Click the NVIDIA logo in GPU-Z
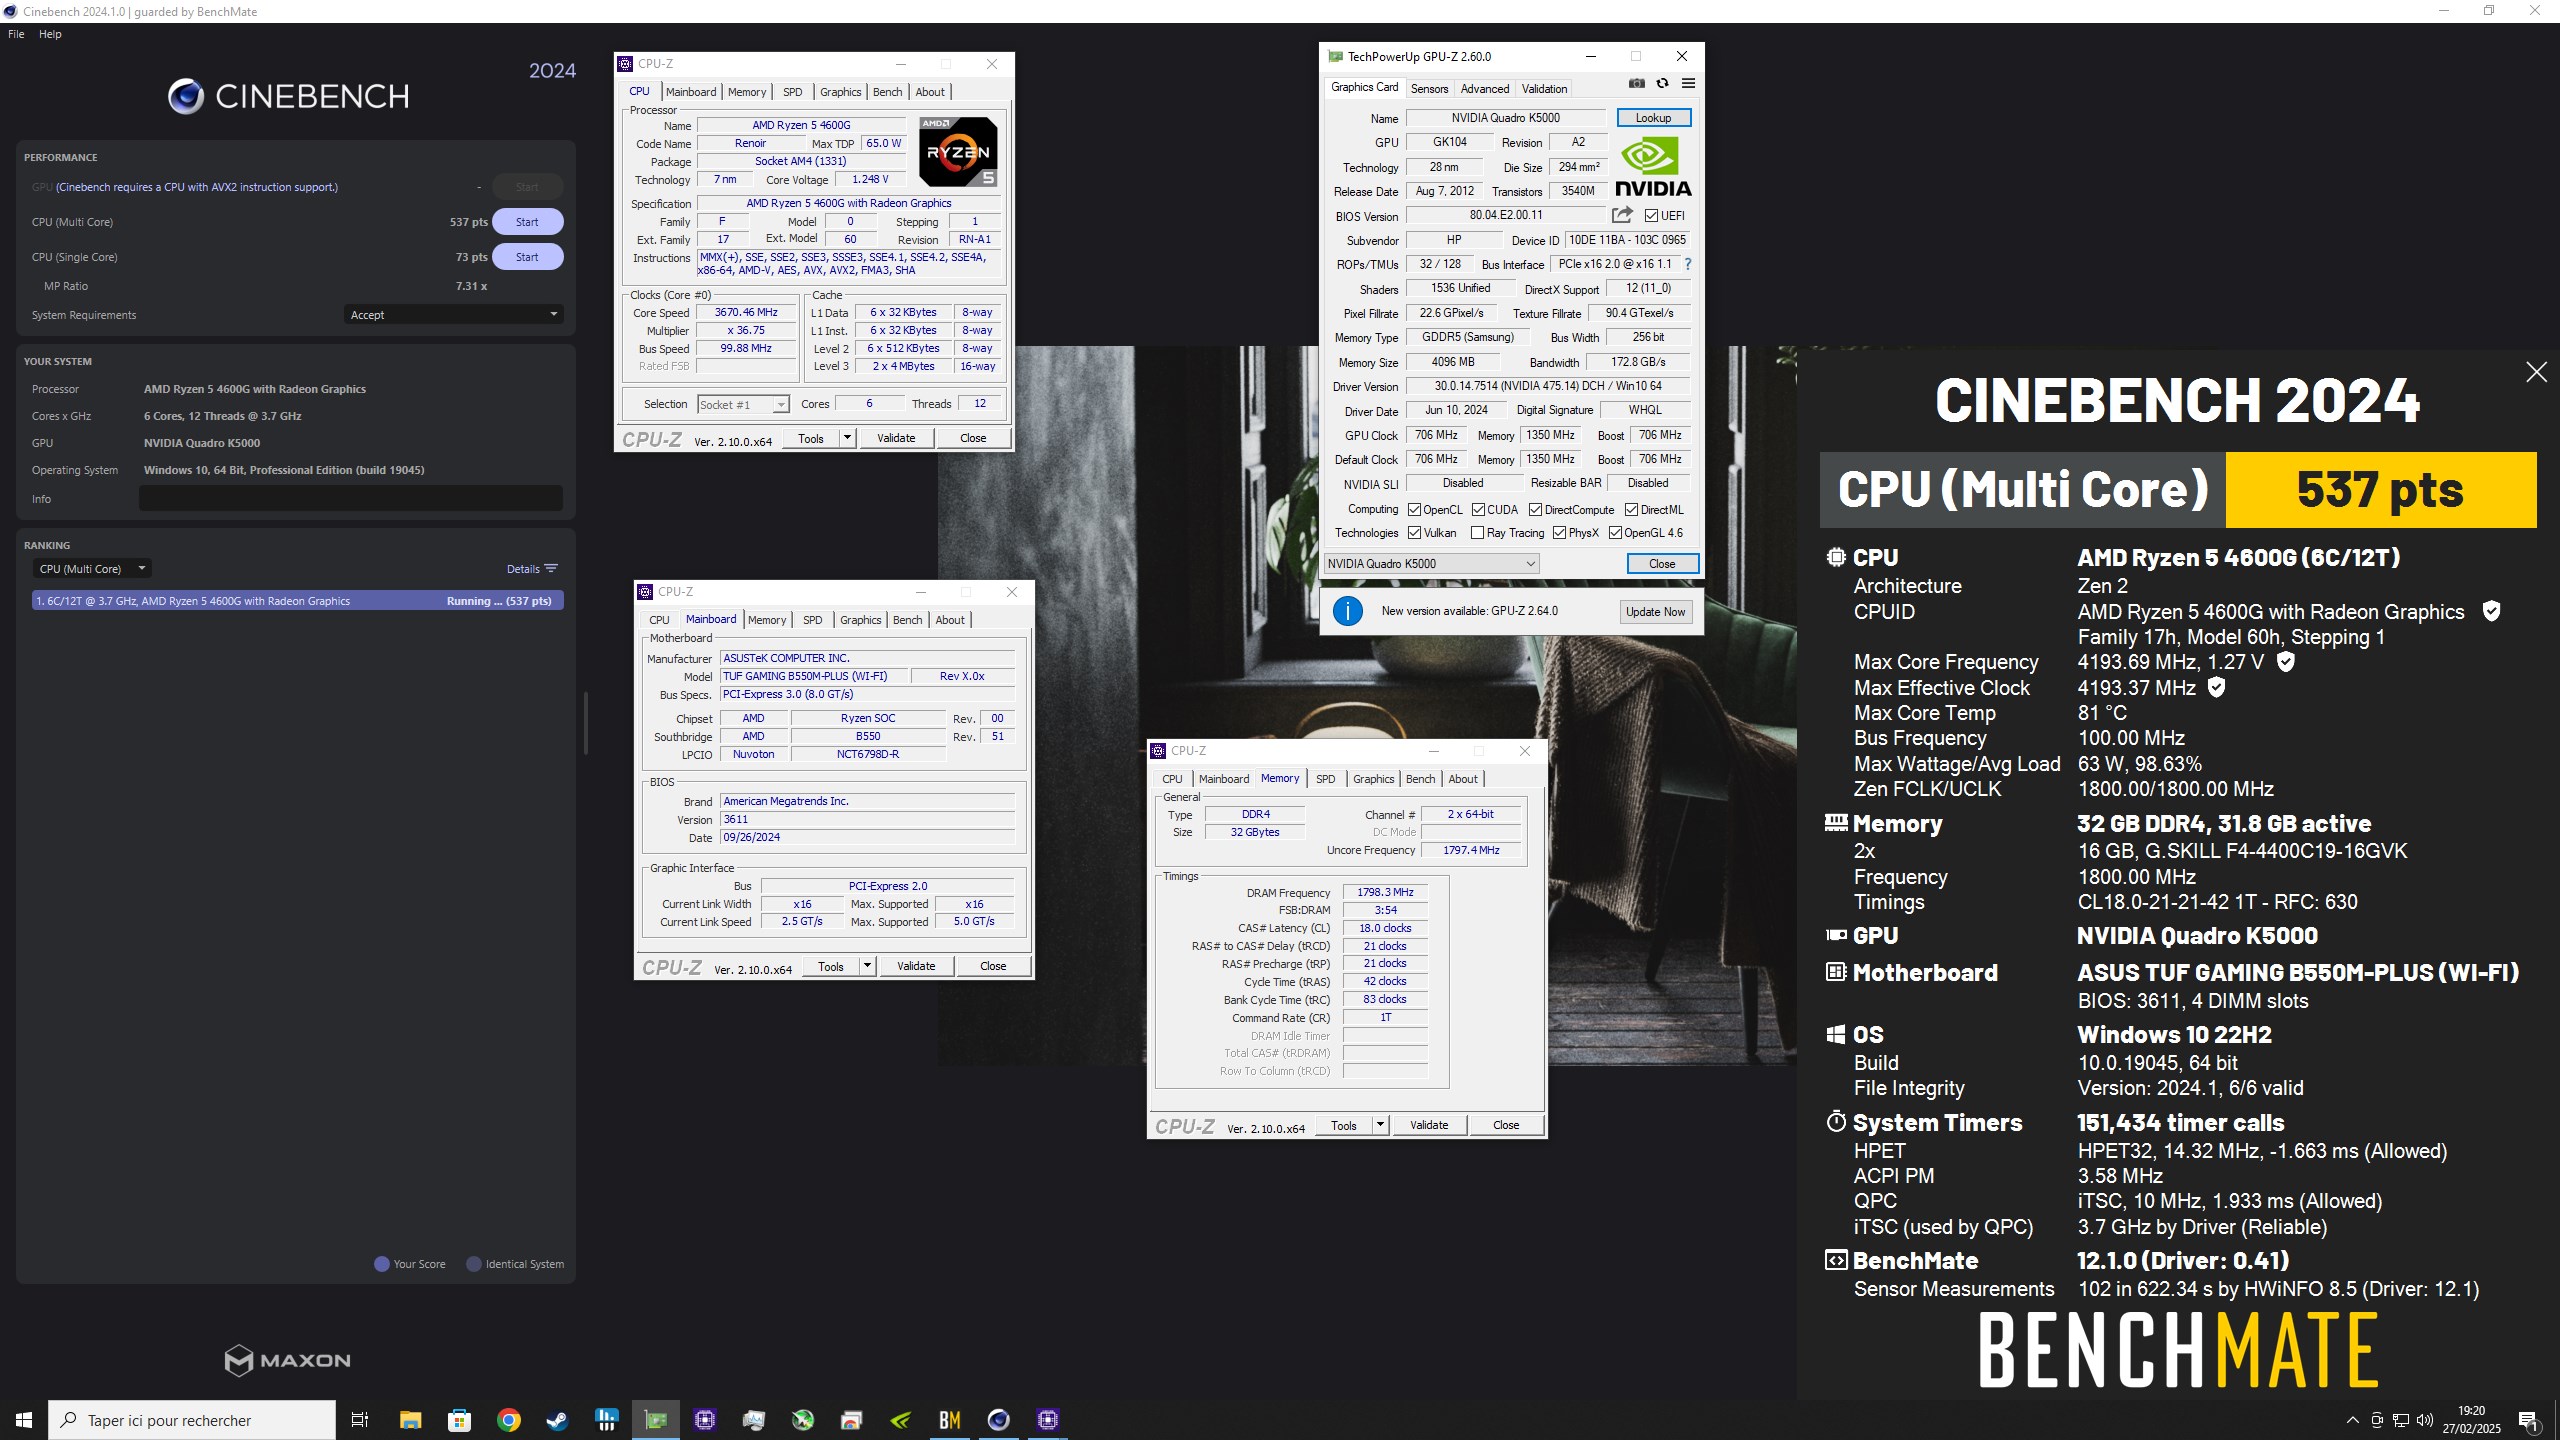Viewport: 2560px width, 1440px height. pyautogui.click(x=1653, y=166)
